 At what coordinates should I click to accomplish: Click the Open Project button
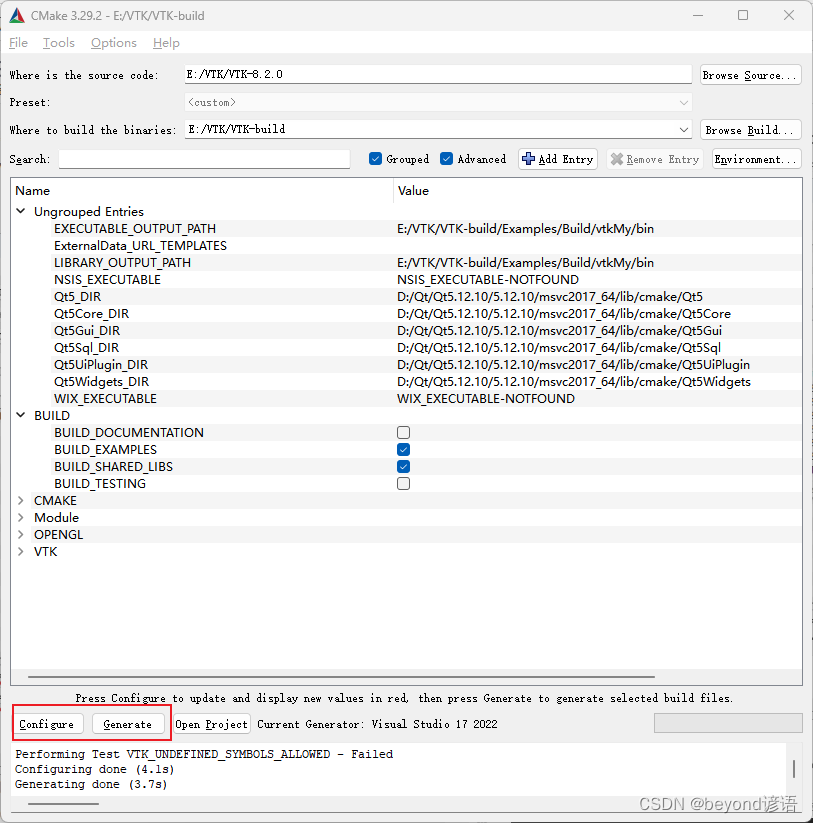(212, 724)
